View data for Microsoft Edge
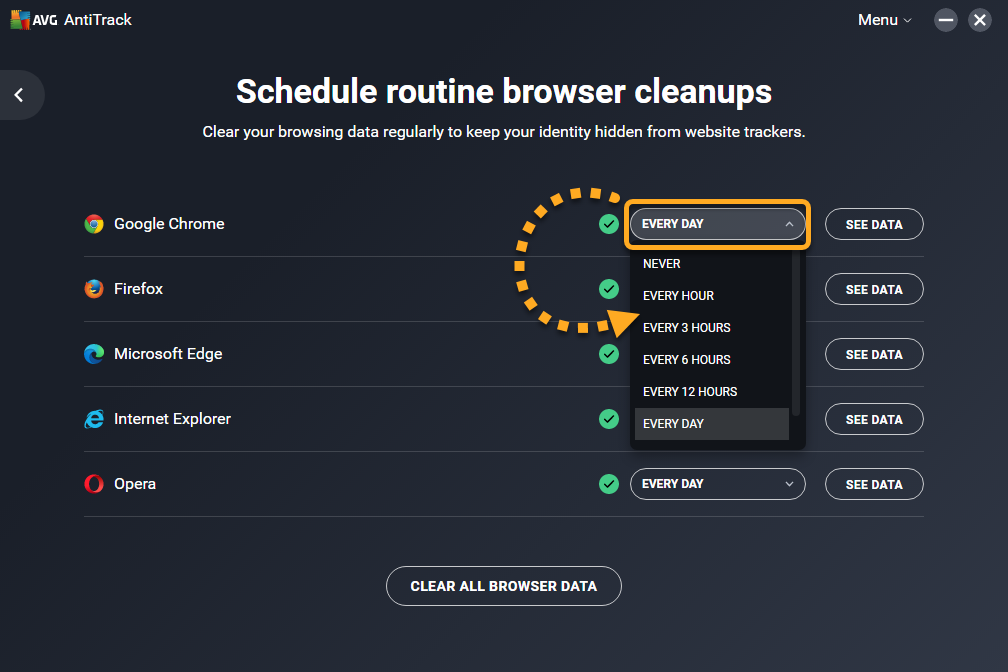1008x672 pixels. click(874, 355)
